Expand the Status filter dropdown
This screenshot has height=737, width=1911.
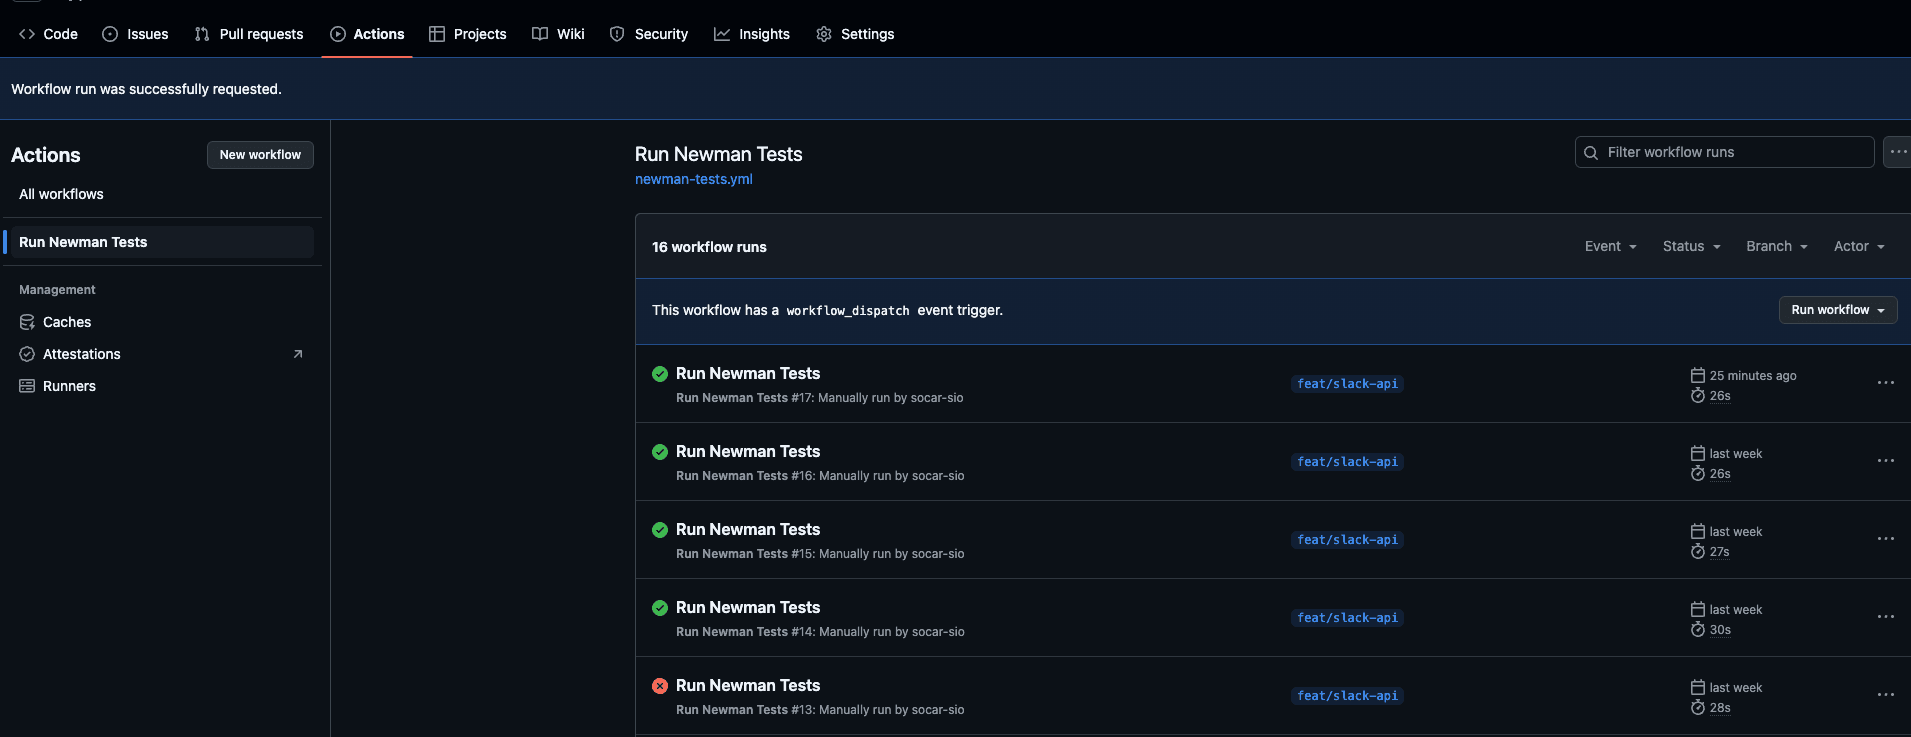[x=1691, y=246]
